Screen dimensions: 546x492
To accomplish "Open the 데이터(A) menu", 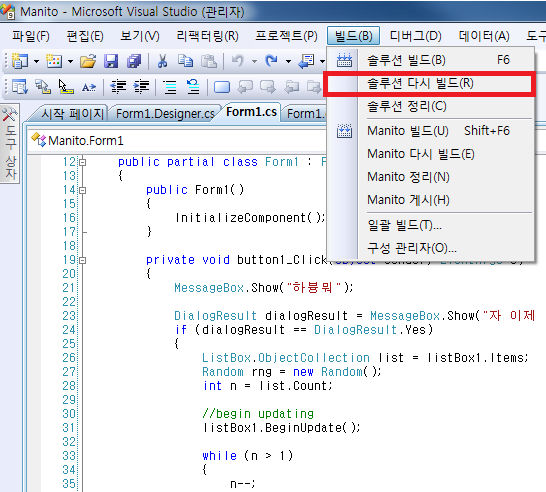I will (x=484, y=36).
